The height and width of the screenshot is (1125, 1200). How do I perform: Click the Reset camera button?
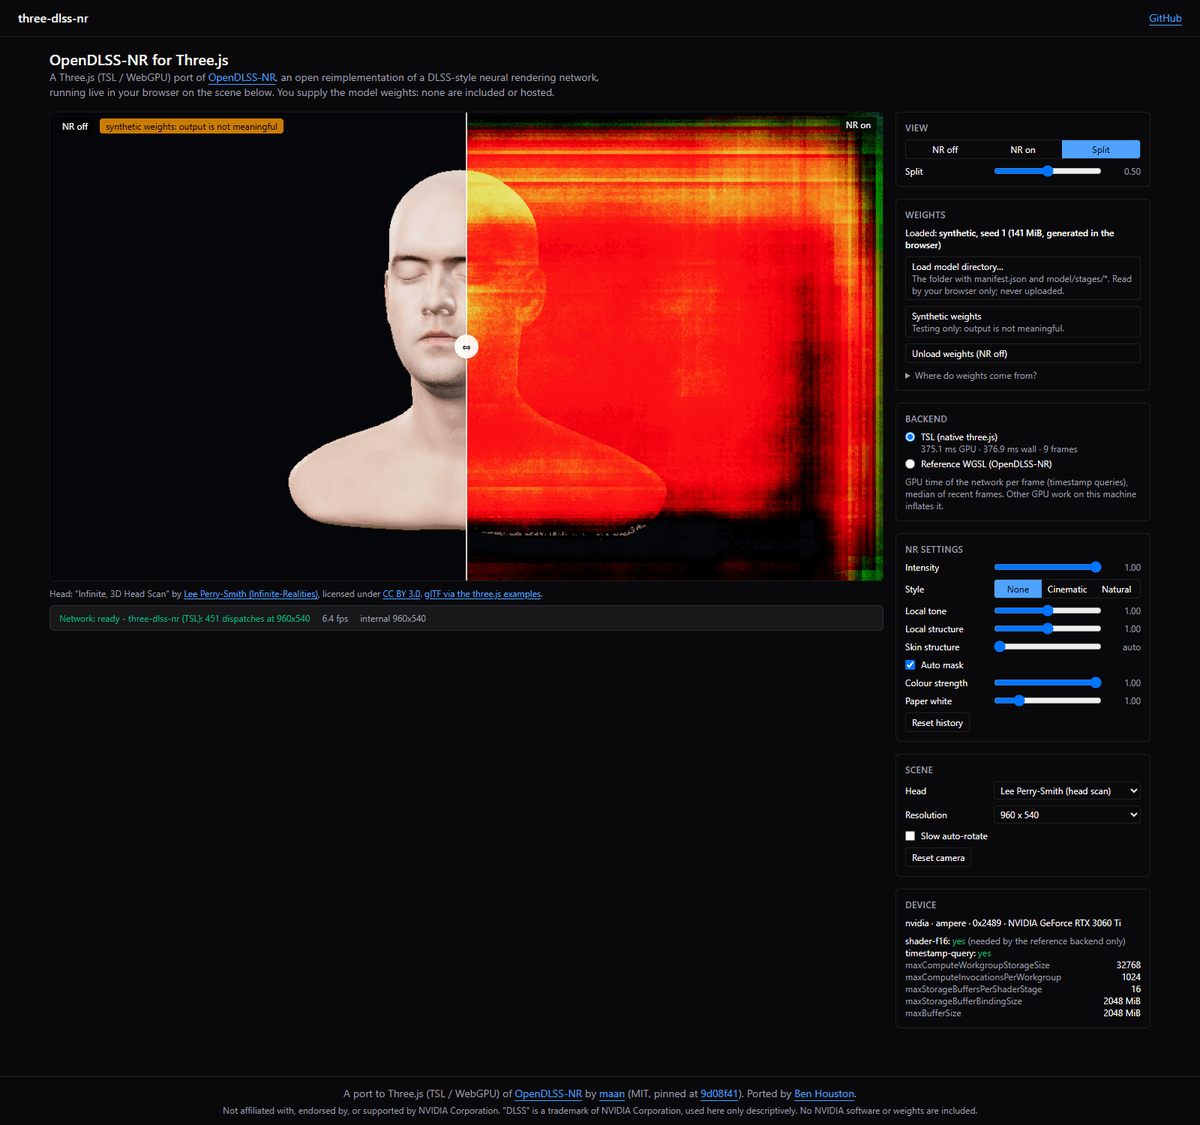(938, 858)
